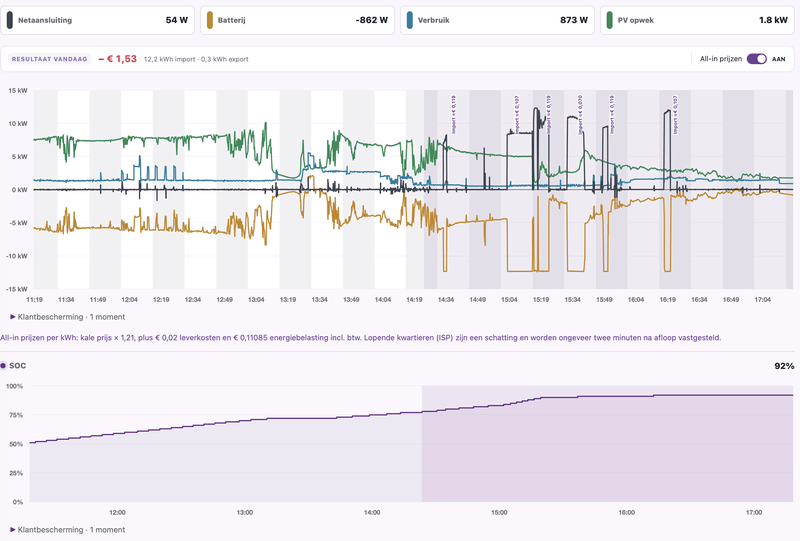The width and height of the screenshot is (800, 541).
Task: Click the 12:04 time tick
Action: coord(129,300)
